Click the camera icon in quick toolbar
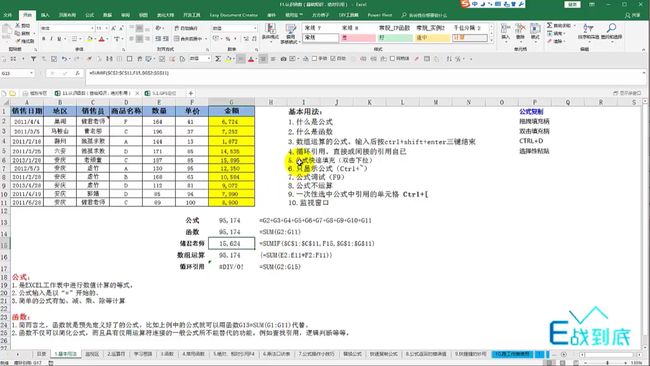This screenshot has width=650, height=366. point(283,59)
